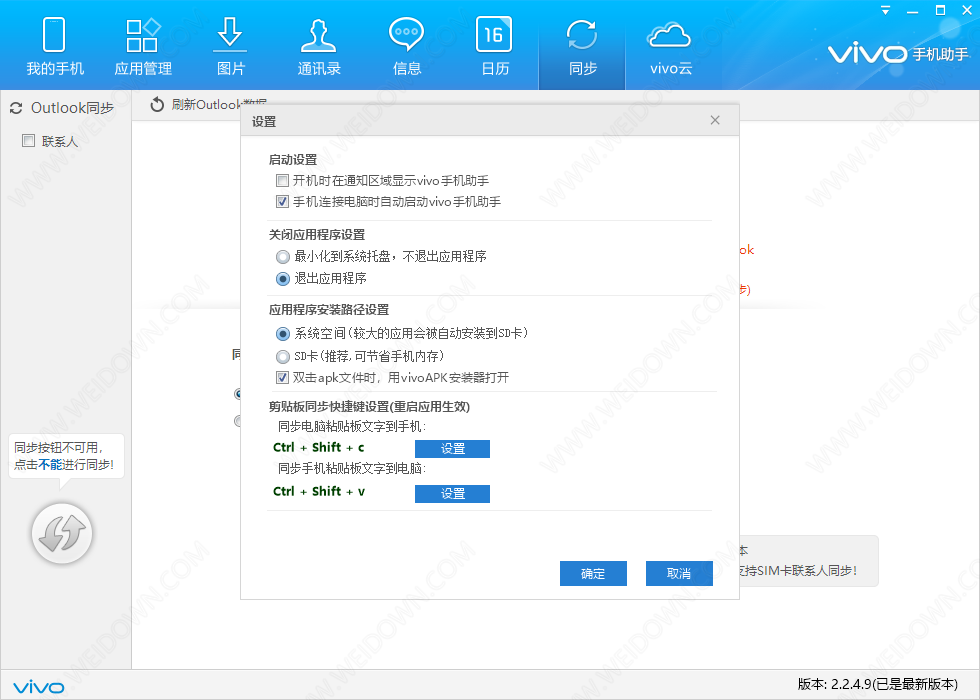Click the 同步电脑粘贴板文字到手机 label
The image size is (980, 700).
coord(352,426)
